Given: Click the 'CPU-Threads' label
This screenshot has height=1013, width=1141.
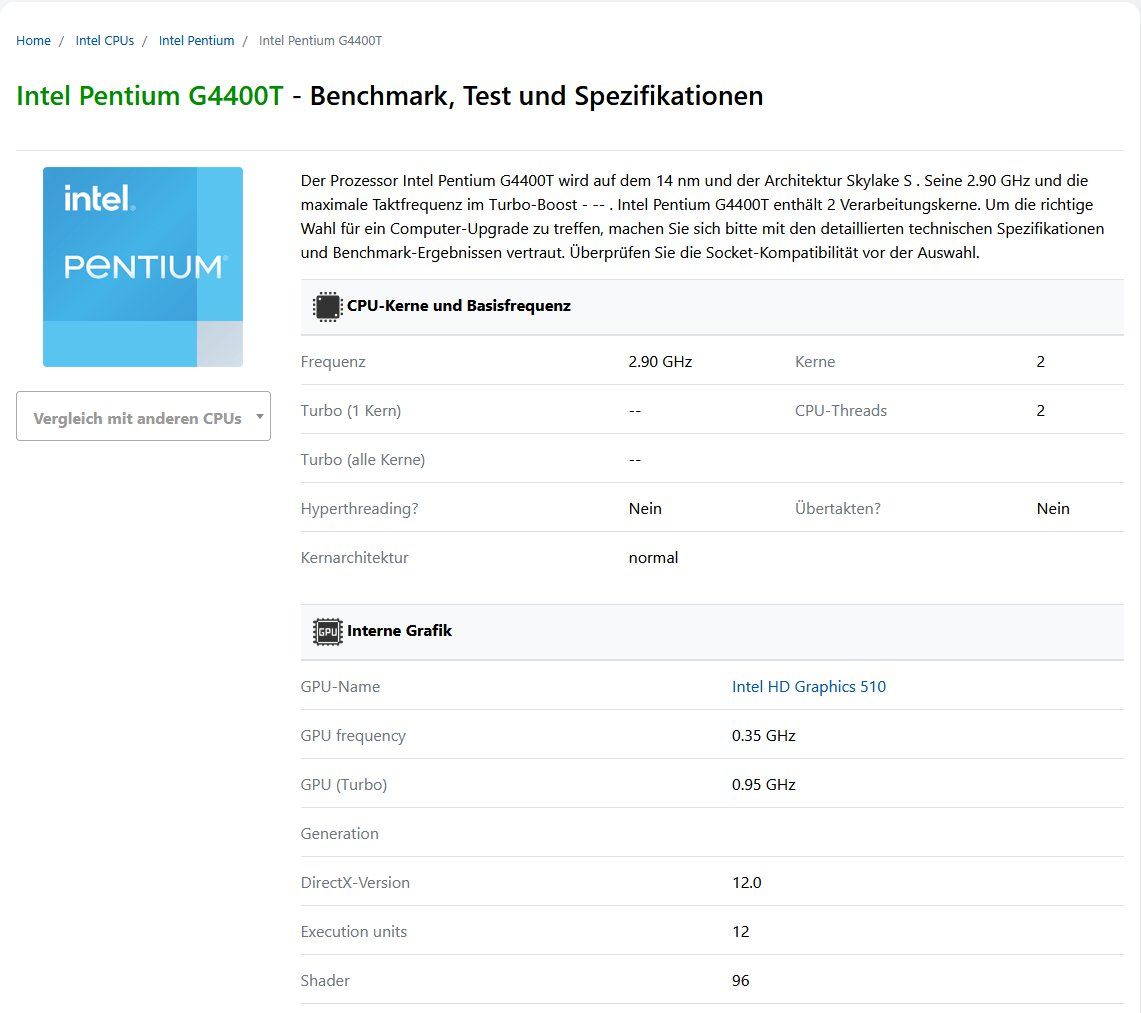Looking at the screenshot, I should tap(840, 410).
